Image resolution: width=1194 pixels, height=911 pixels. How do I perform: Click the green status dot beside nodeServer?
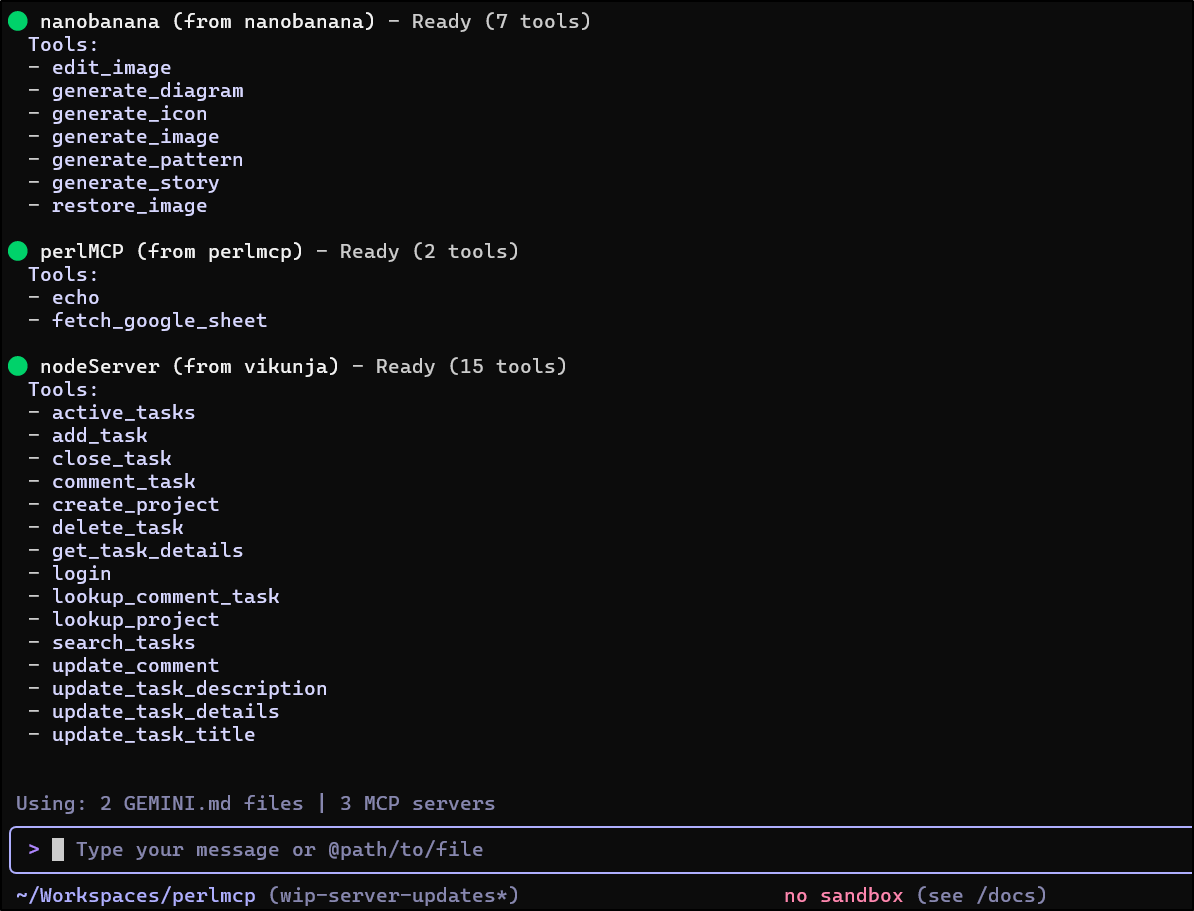click(x=17, y=367)
